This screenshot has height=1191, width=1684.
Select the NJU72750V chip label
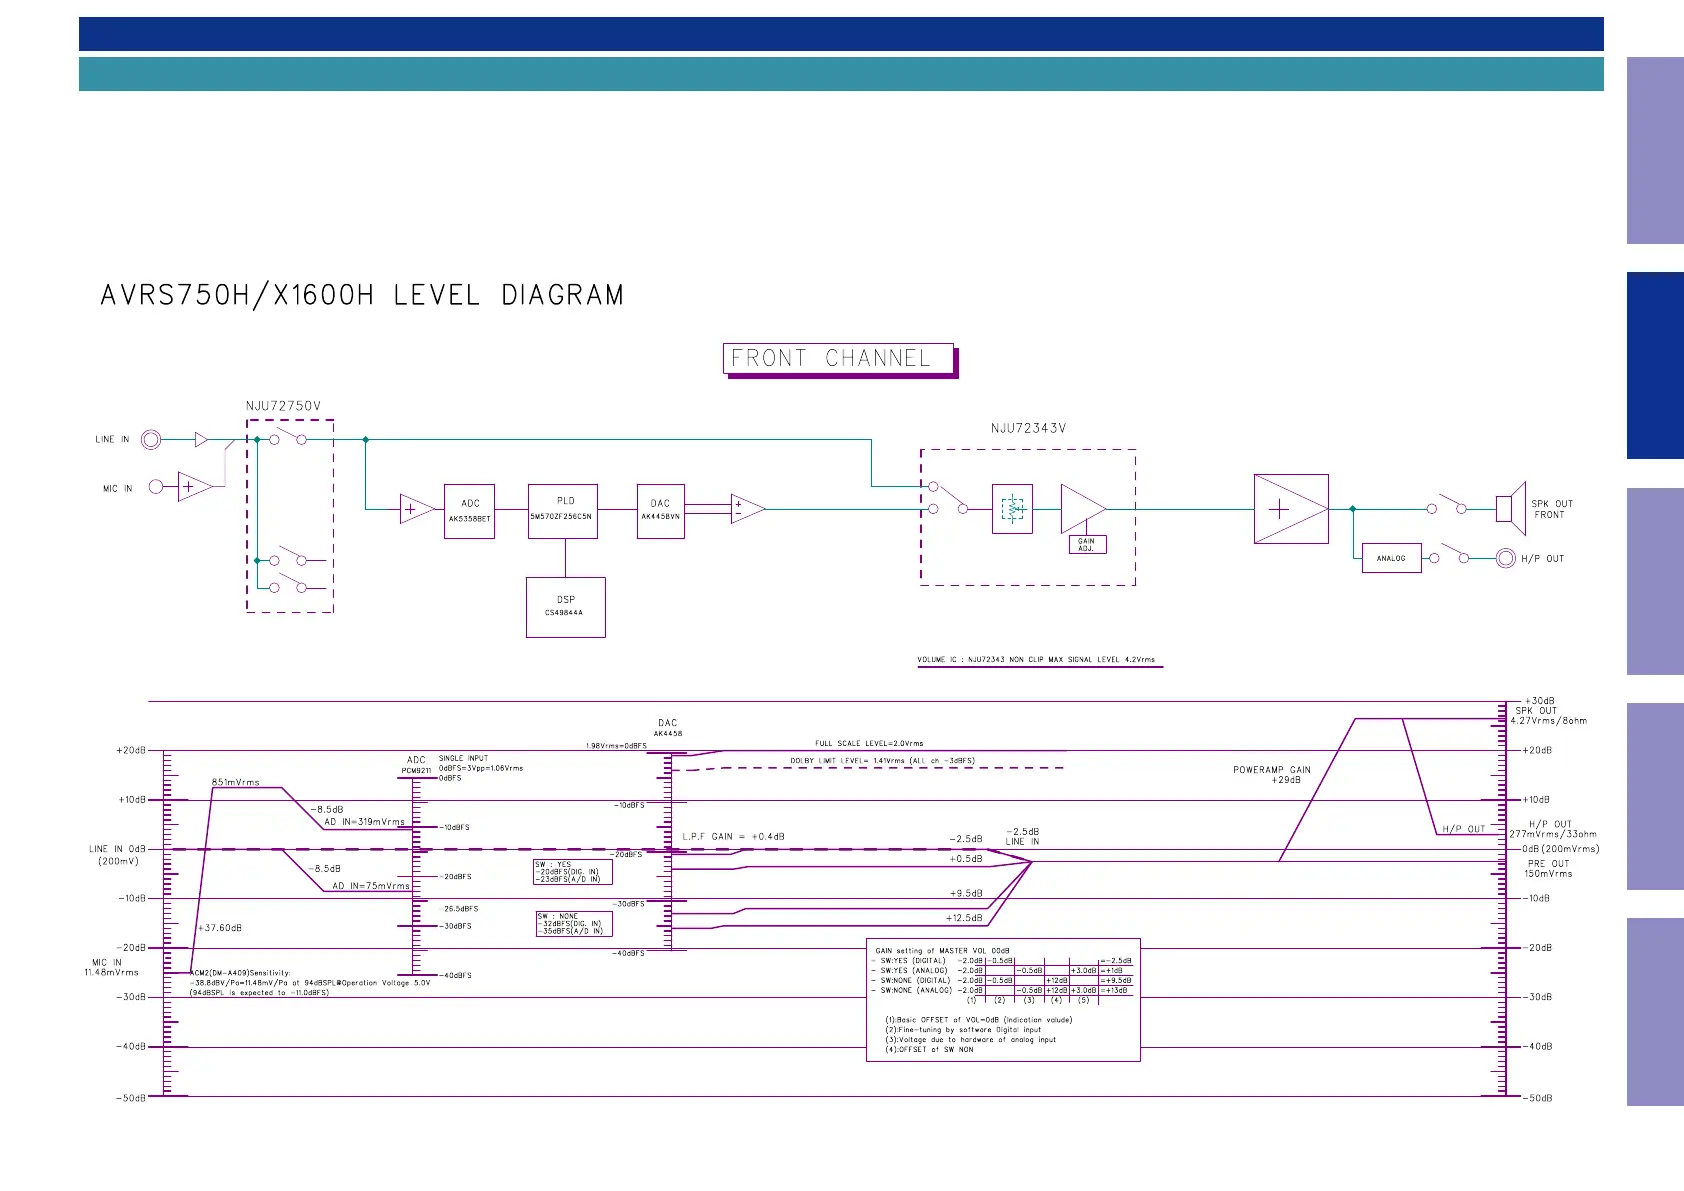pyautogui.click(x=283, y=406)
